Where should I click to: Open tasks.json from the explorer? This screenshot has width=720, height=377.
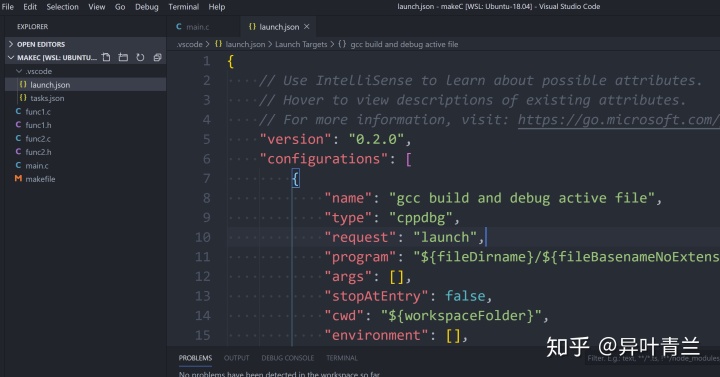pyautogui.click(x=86, y=98)
